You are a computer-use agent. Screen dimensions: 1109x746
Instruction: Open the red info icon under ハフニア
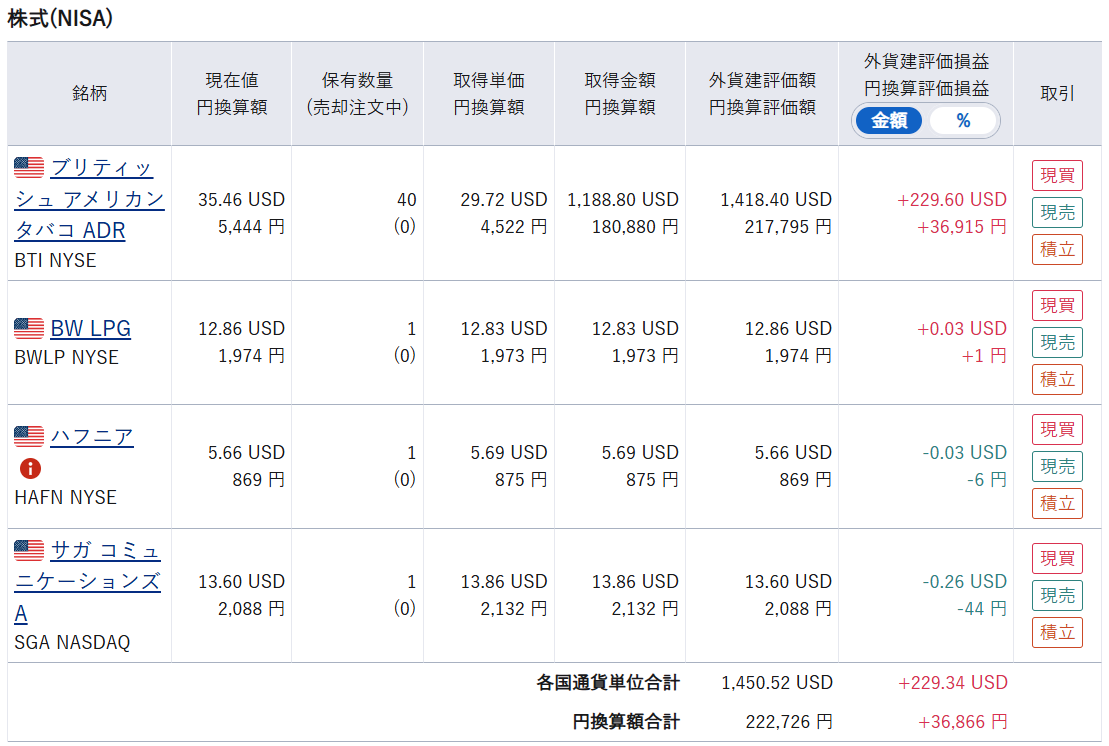click(30, 468)
